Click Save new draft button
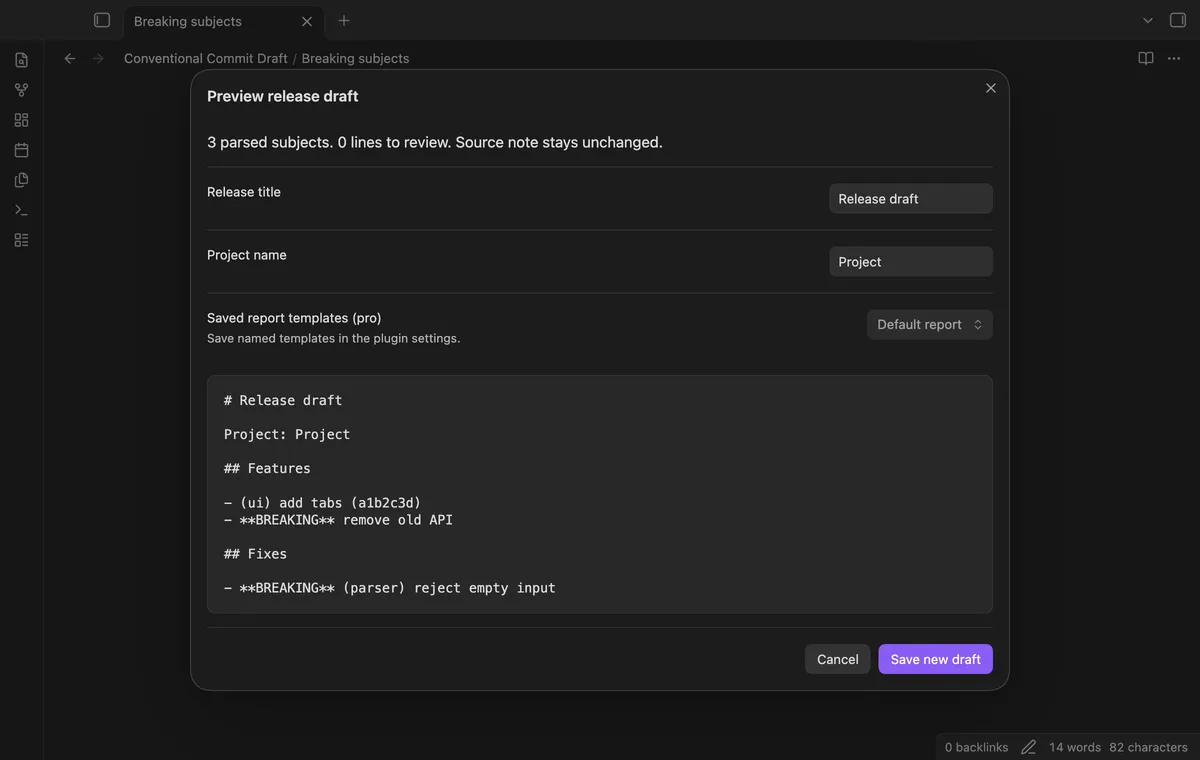 pos(936,659)
